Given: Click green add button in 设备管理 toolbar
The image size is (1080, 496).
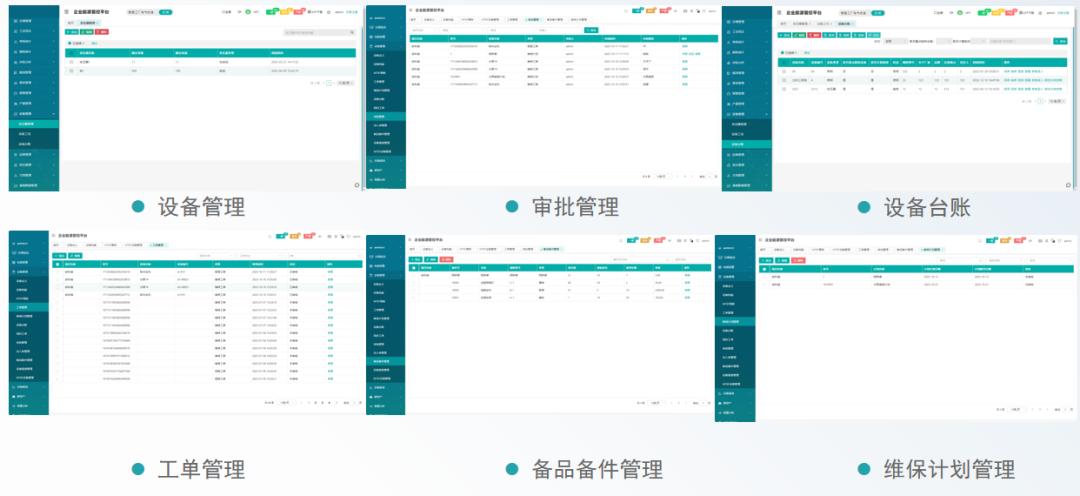Looking at the screenshot, I should (72, 32).
